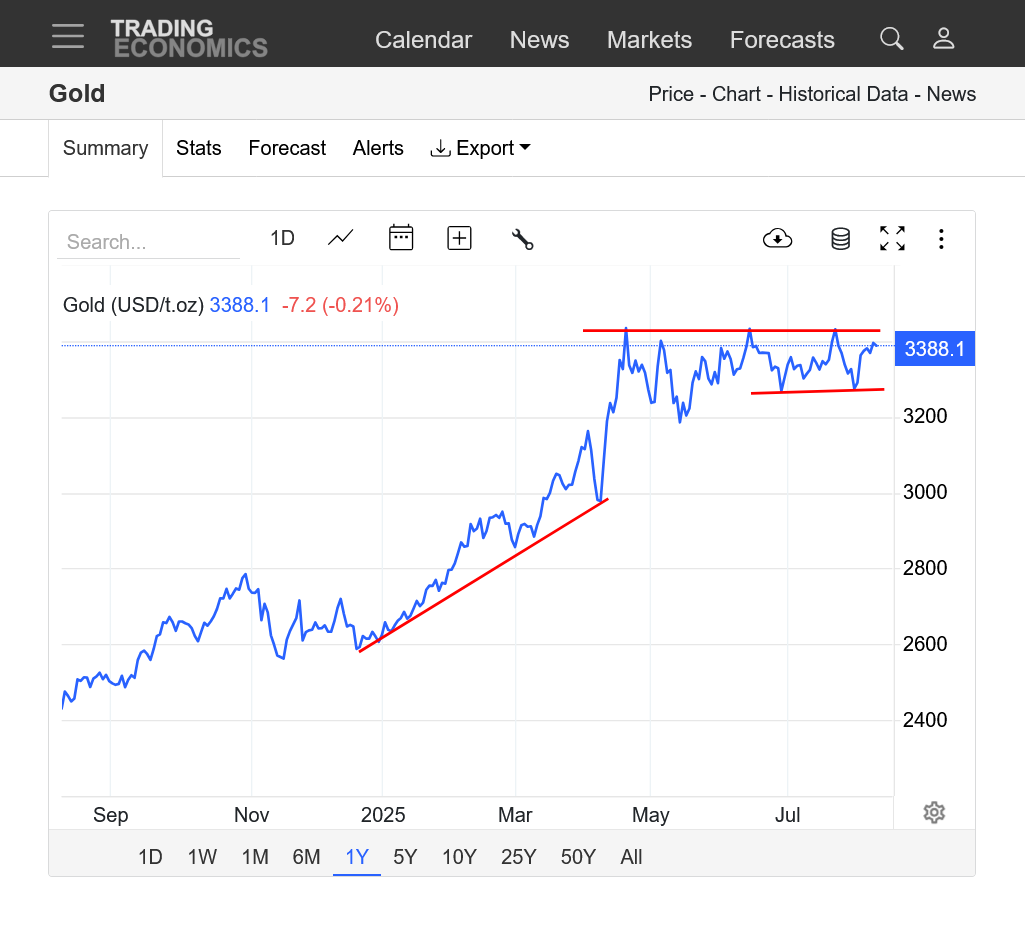Switch to the Summary tab

[x=105, y=148]
